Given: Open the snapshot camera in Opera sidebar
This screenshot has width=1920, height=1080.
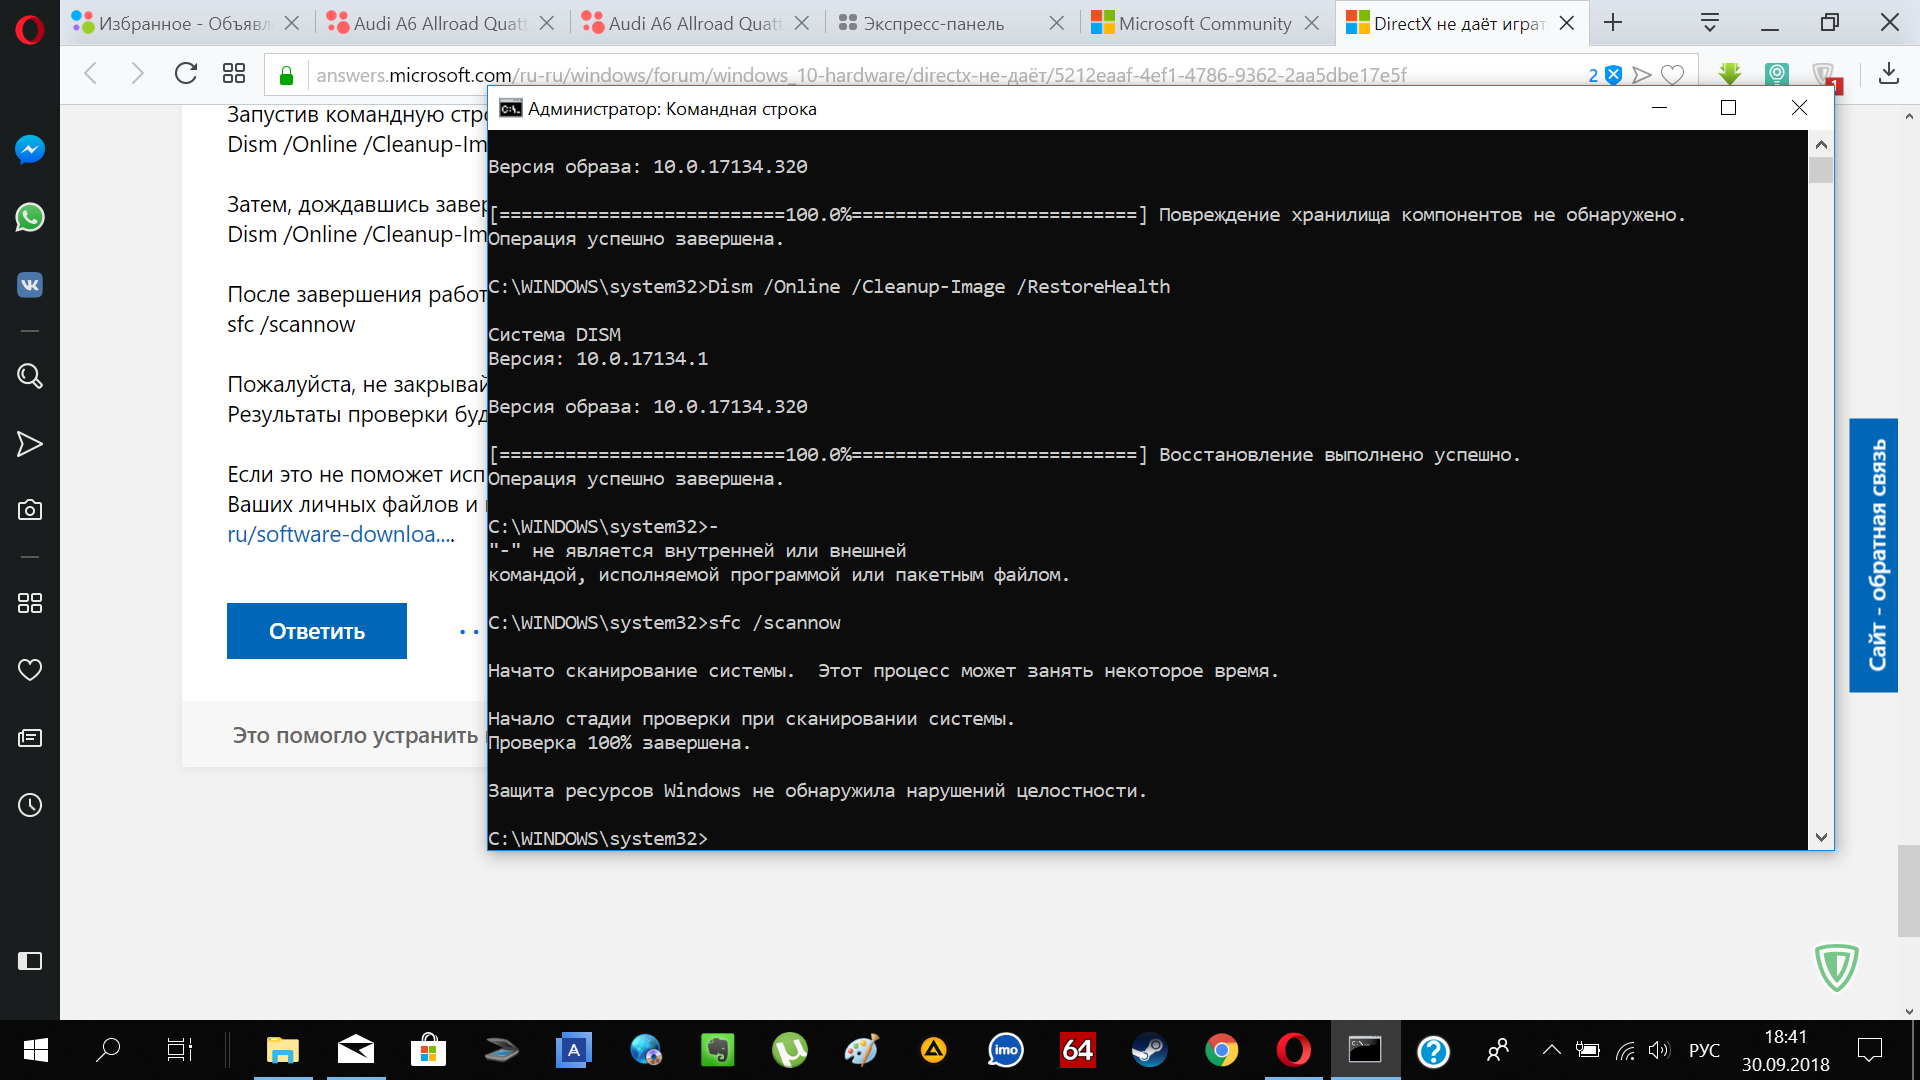Looking at the screenshot, I should 30,510.
